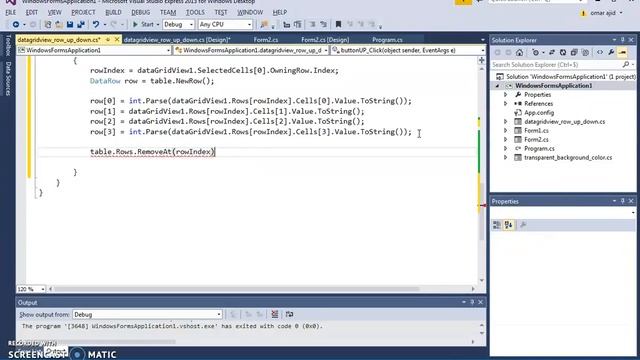Collapse the WindowsFormsApplication1 project node
This screenshot has height=360, width=640.
point(497,86)
